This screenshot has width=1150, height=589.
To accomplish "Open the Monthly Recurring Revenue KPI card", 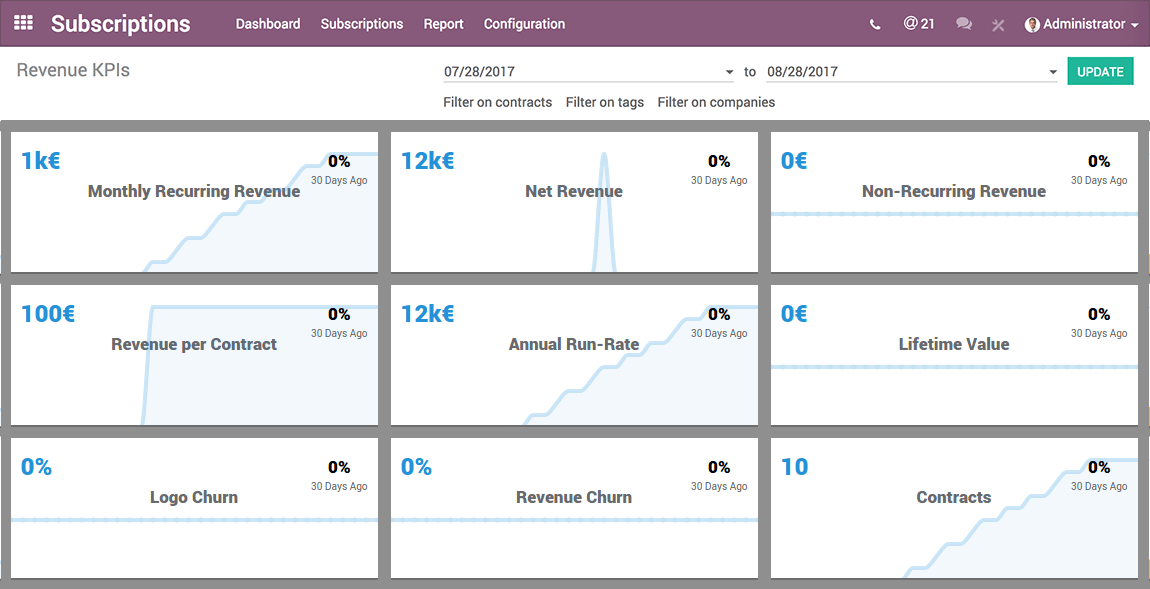I will click(x=194, y=202).
